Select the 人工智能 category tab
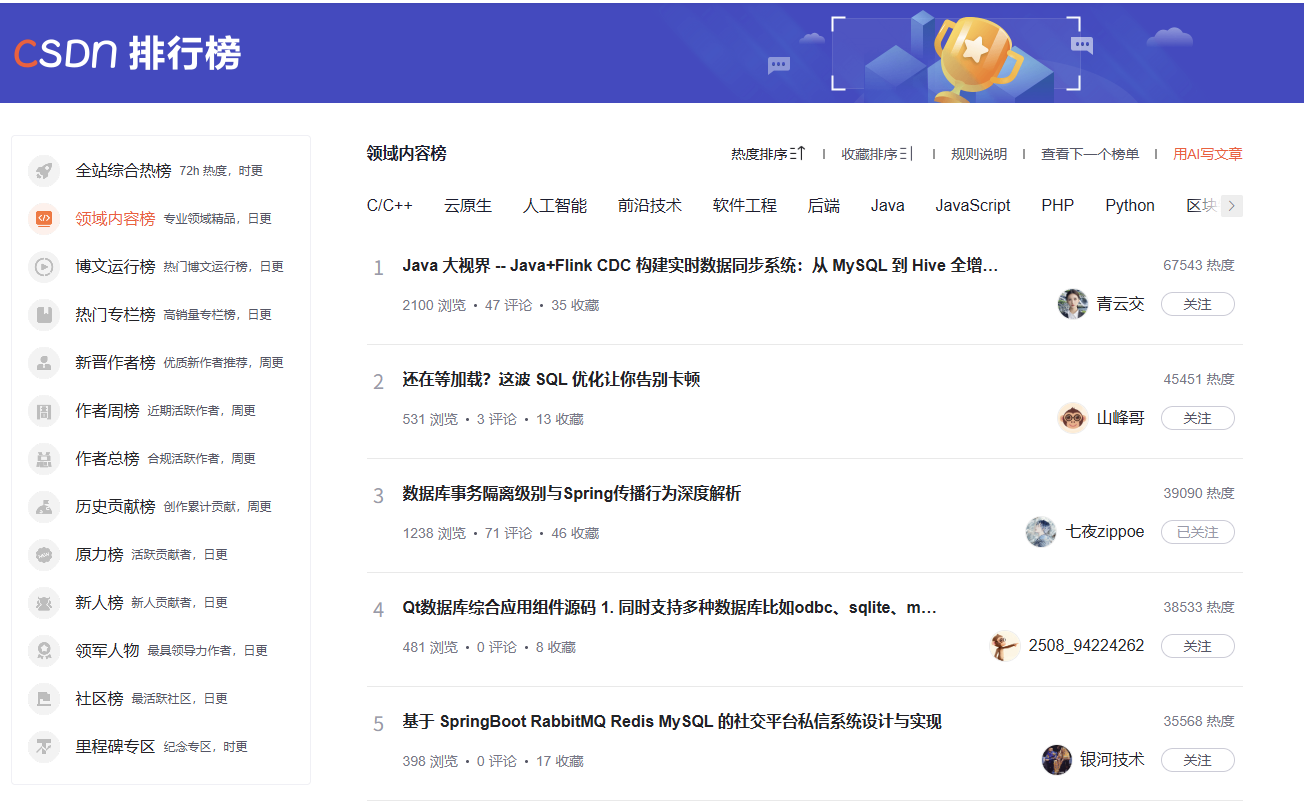 (555, 206)
